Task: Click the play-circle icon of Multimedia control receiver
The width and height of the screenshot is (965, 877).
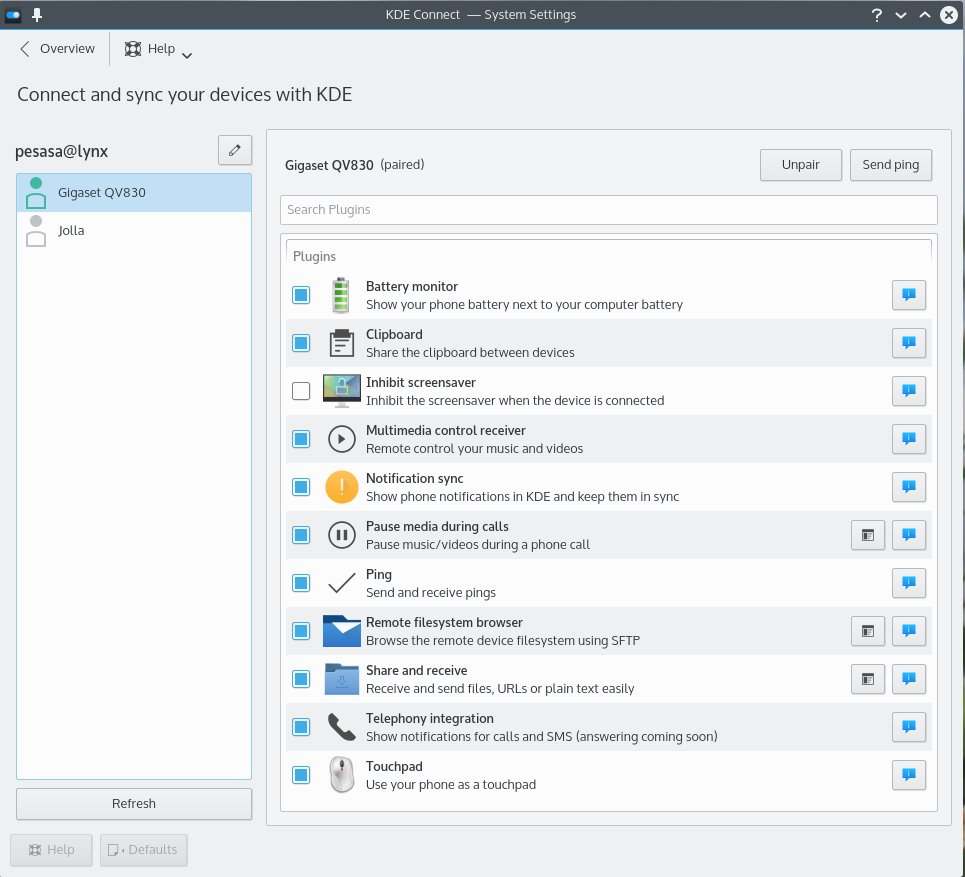Action: [x=342, y=439]
